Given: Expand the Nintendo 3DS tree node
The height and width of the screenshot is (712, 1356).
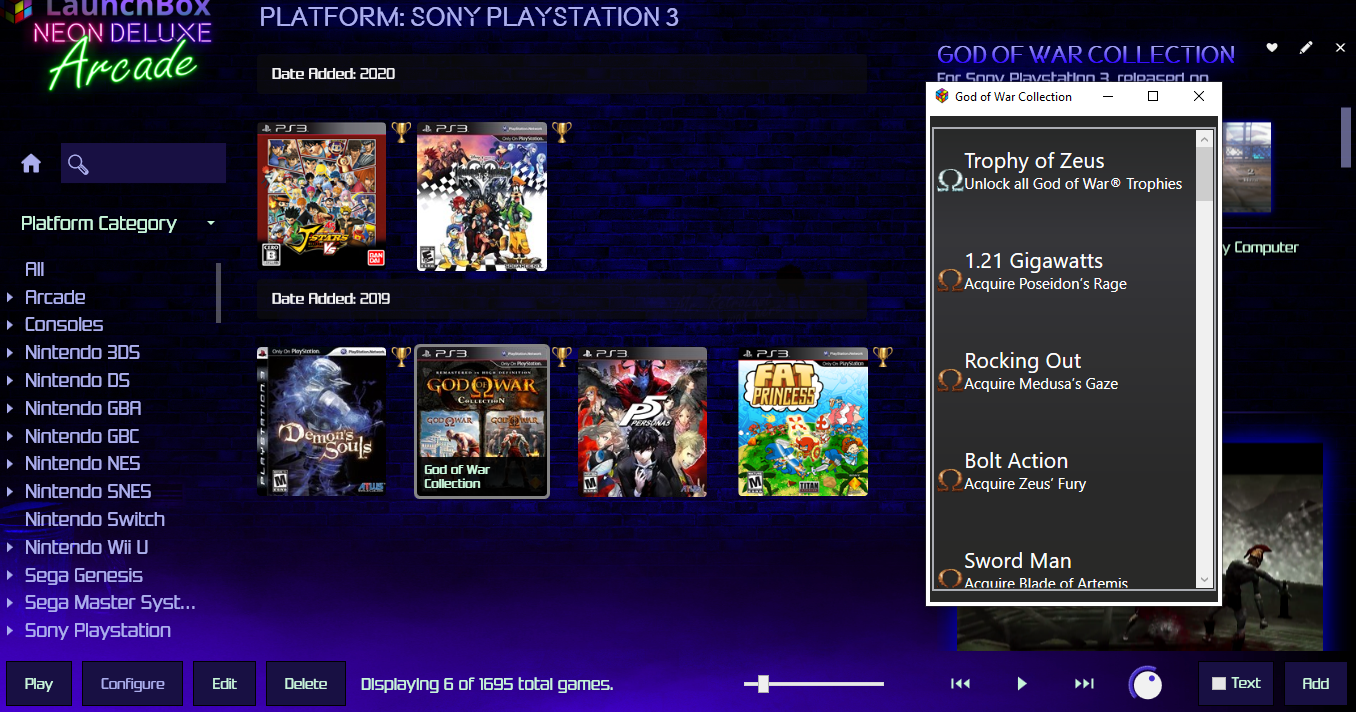Looking at the screenshot, I should [10, 353].
